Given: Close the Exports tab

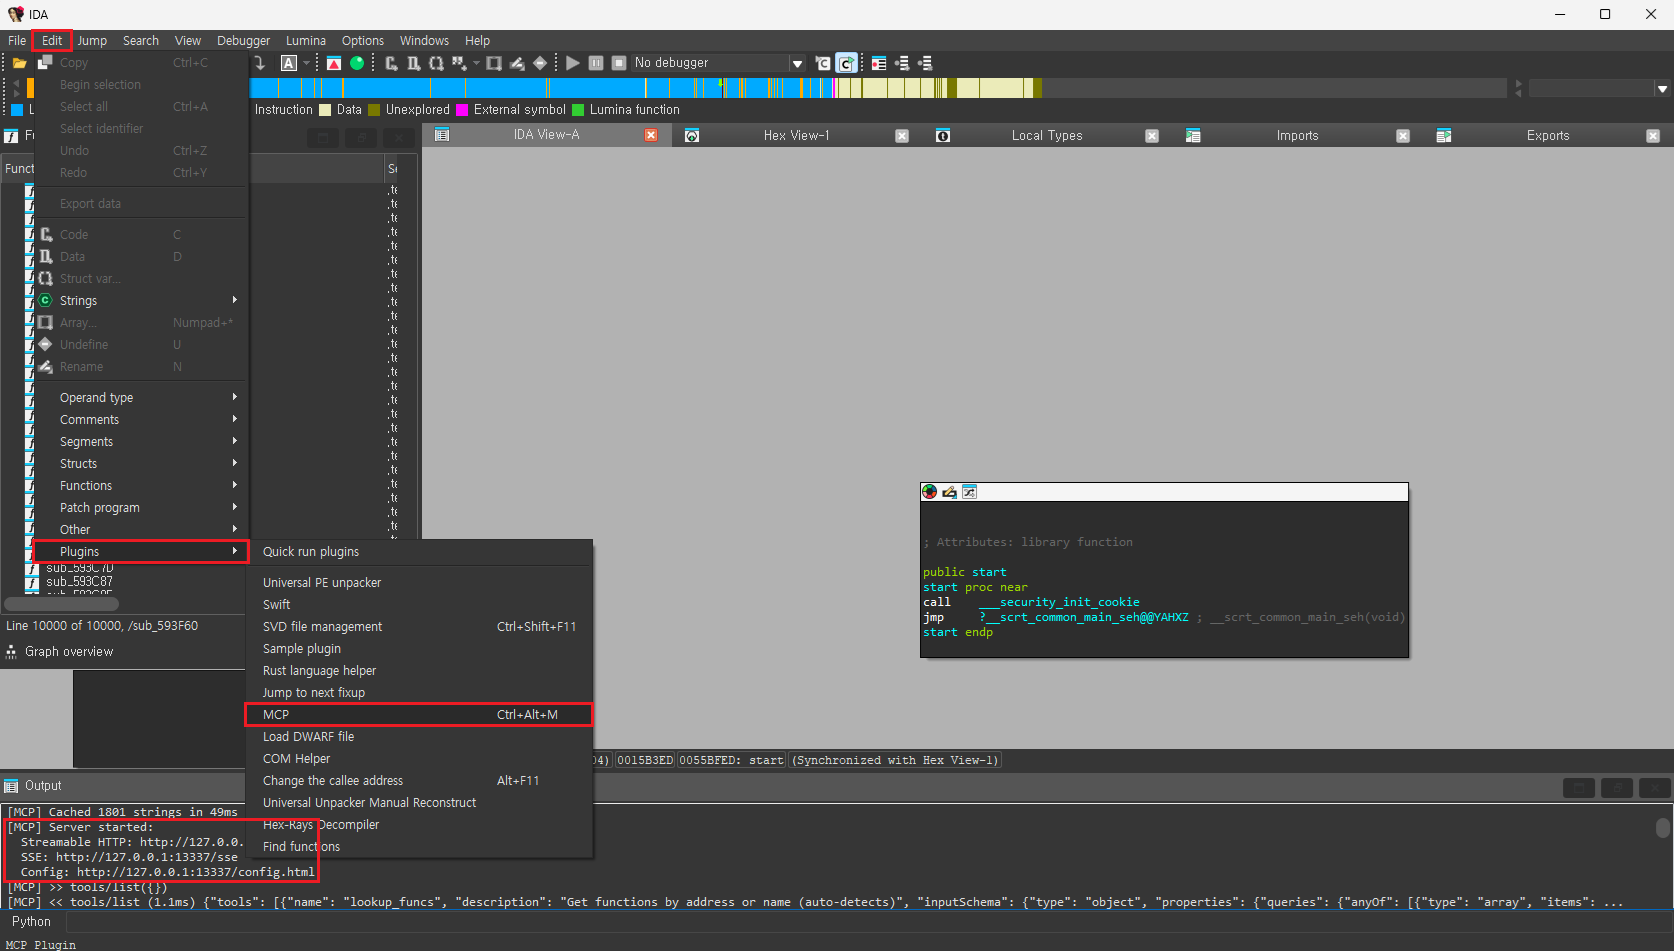Looking at the screenshot, I should [1653, 136].
